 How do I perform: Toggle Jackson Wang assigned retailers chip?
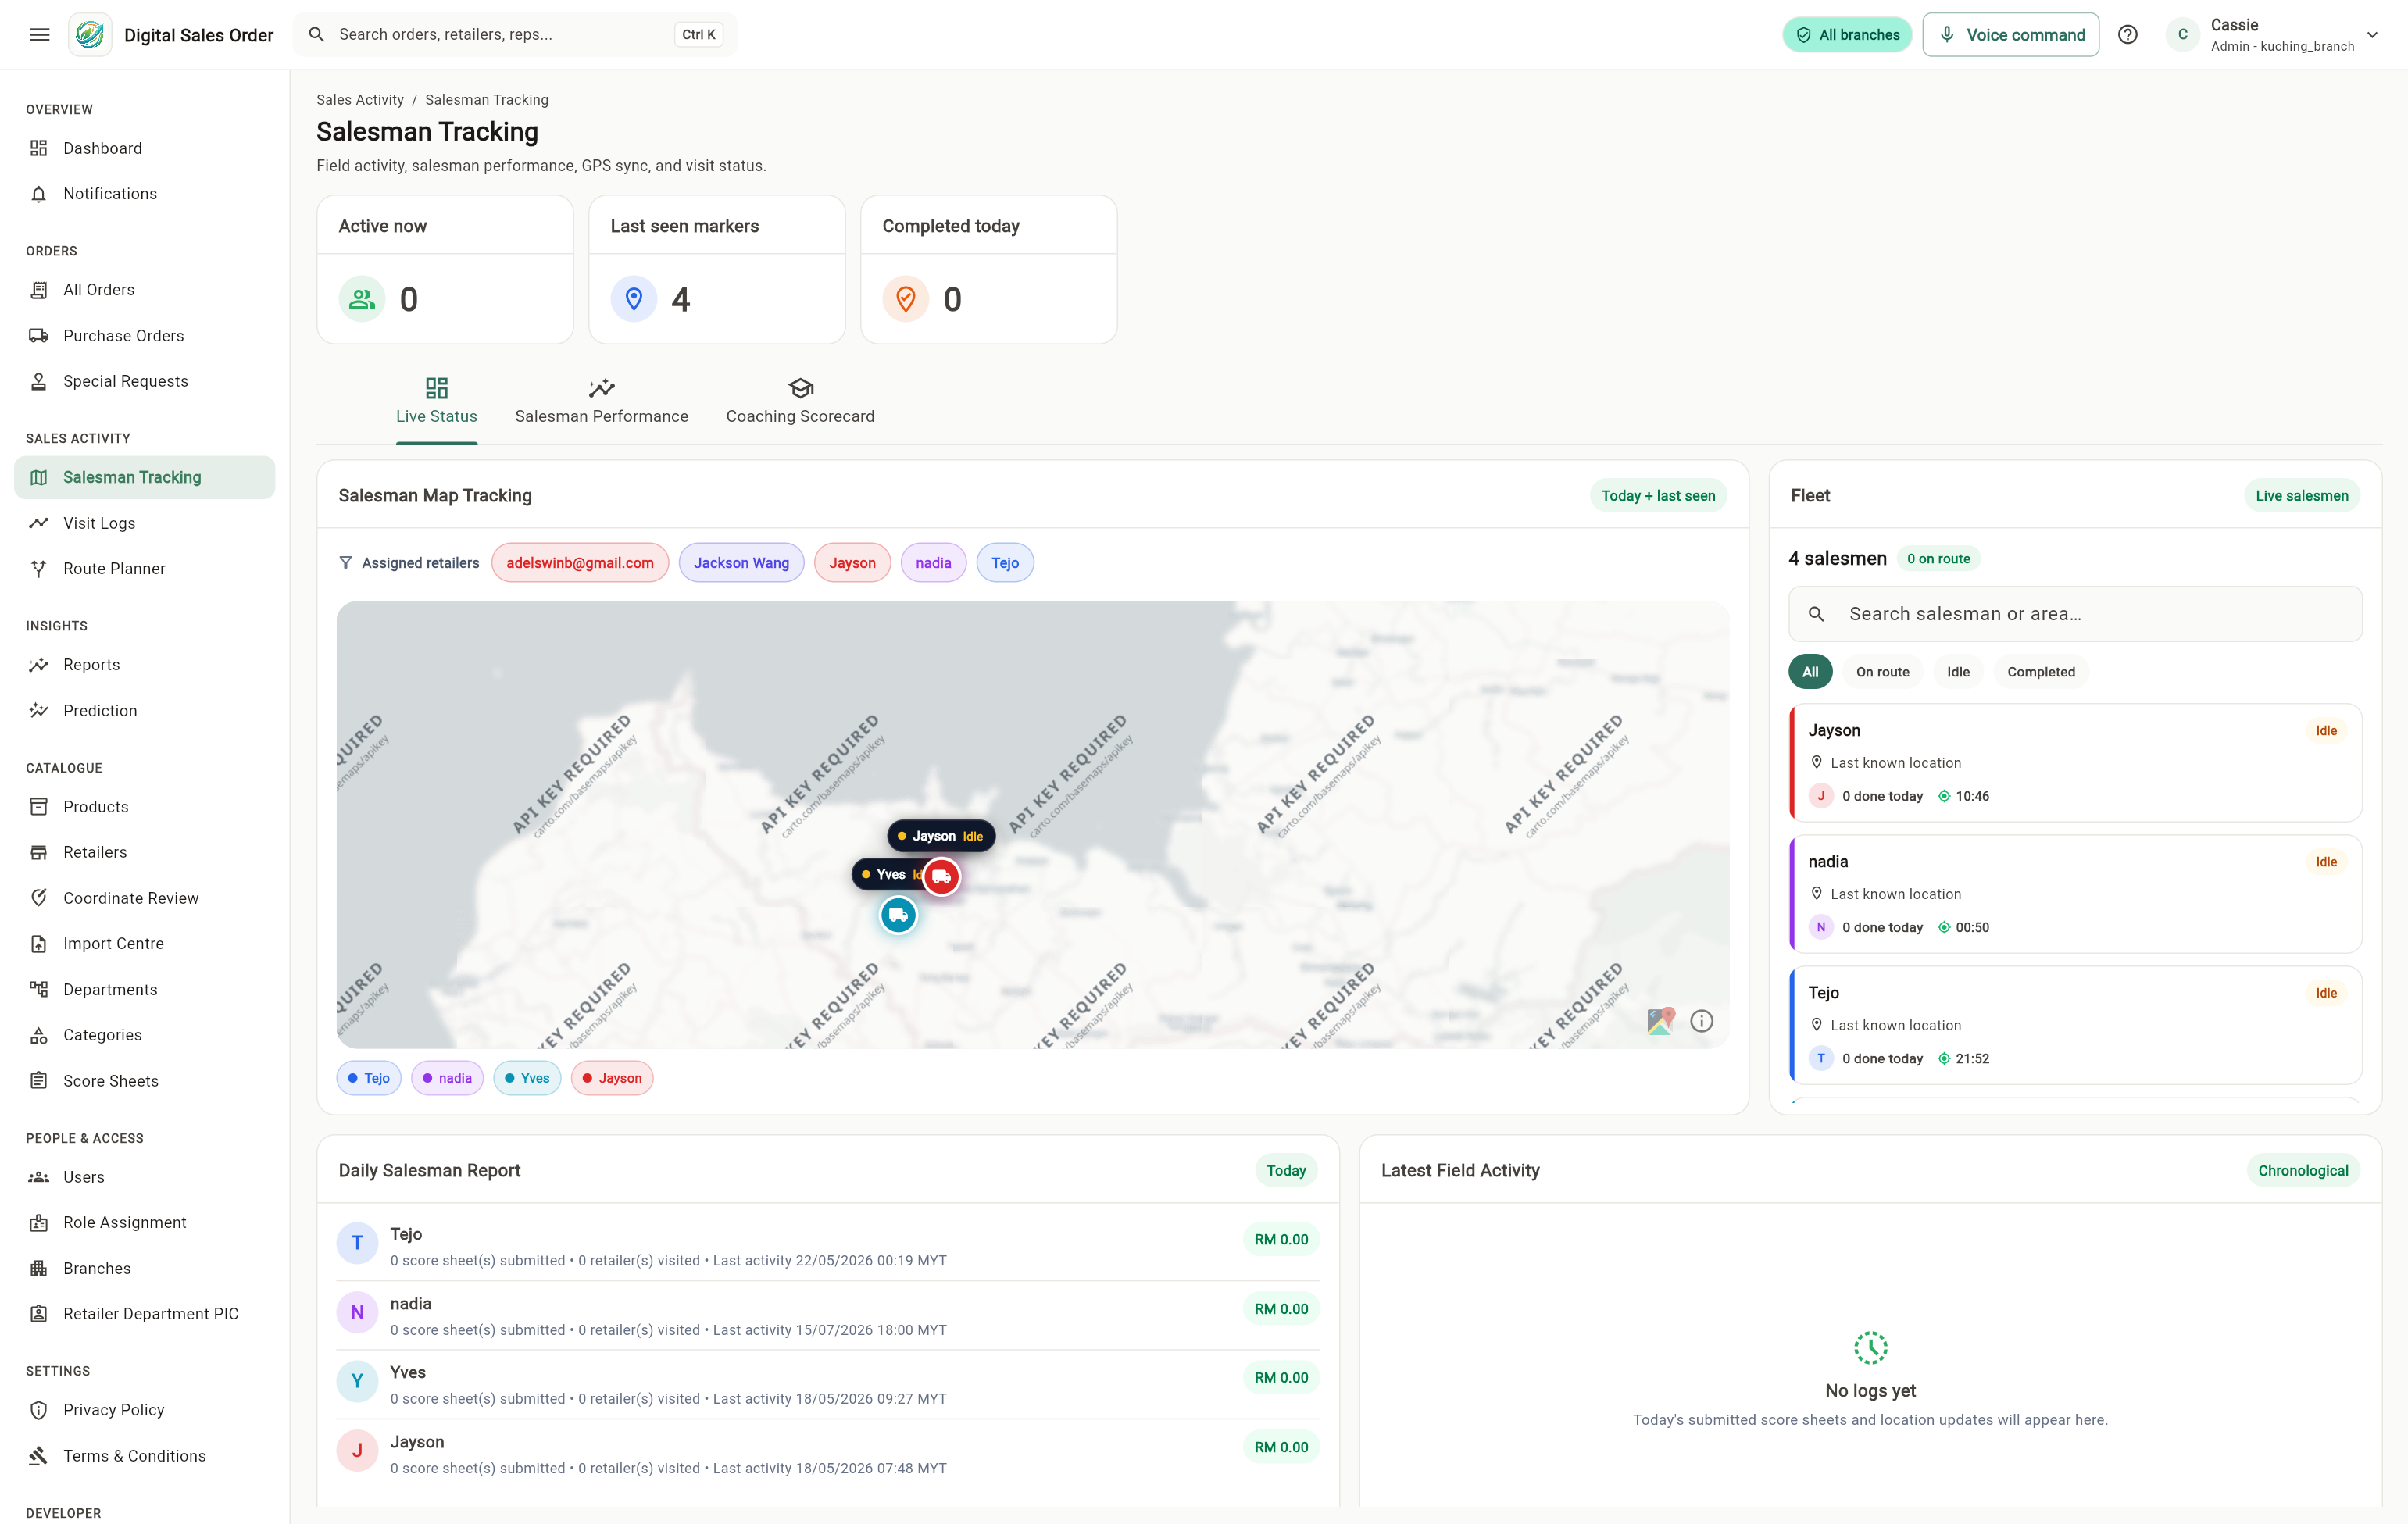[741, 563]
